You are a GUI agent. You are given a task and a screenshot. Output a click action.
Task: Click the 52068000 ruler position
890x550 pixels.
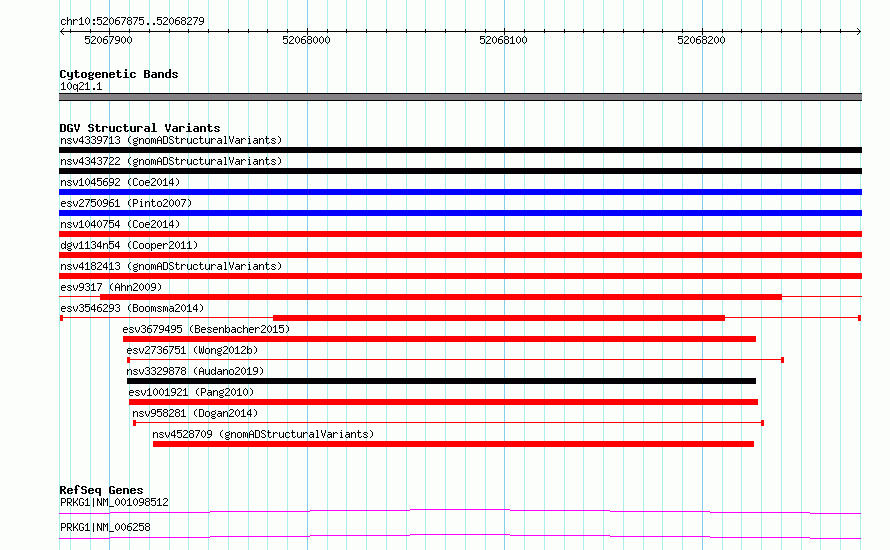point(306,40)
